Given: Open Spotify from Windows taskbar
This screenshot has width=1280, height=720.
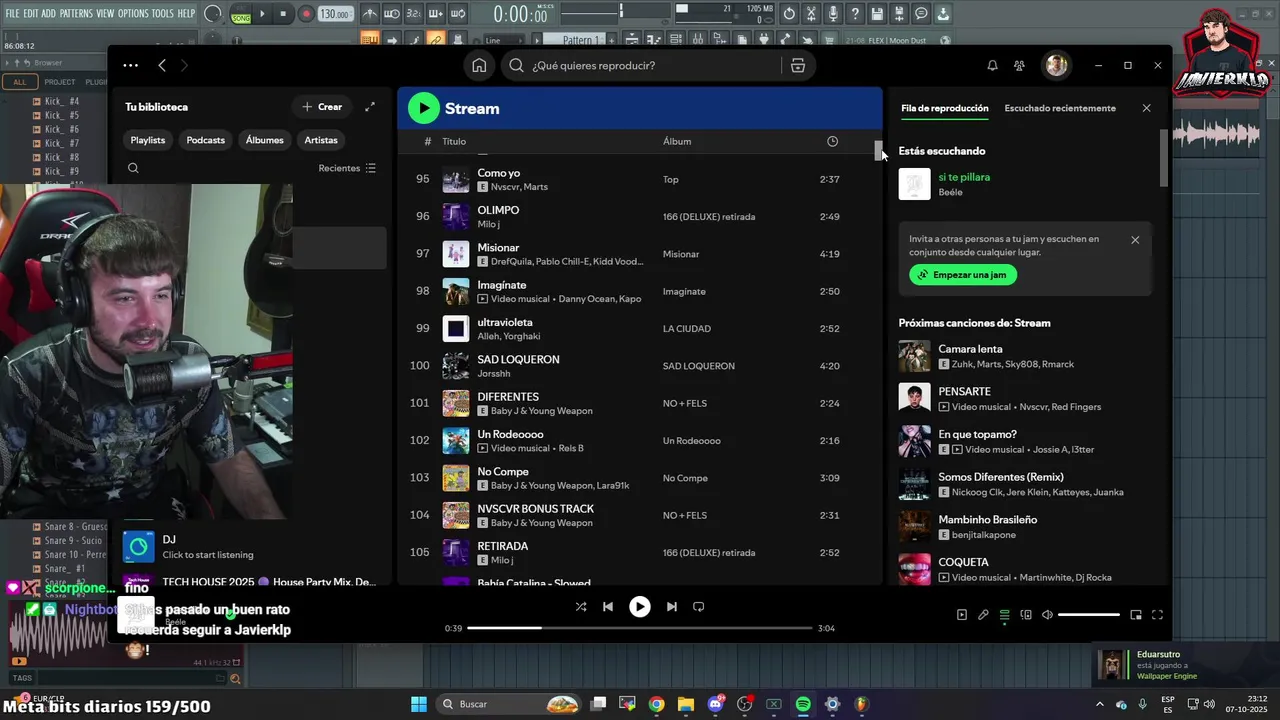Looking at the screenshot, I should point(803,704).
